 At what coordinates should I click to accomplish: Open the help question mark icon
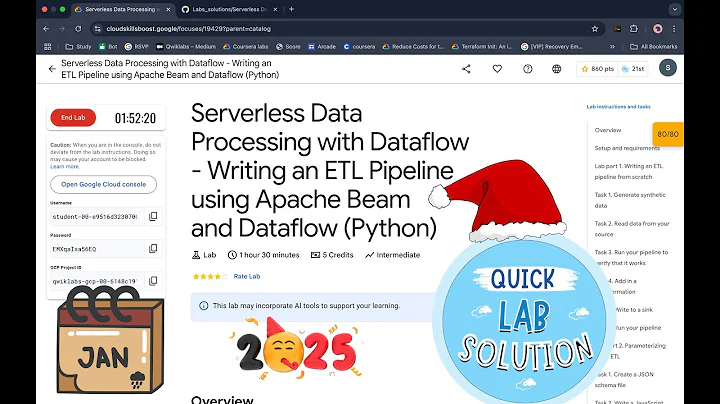pos(528,69)
